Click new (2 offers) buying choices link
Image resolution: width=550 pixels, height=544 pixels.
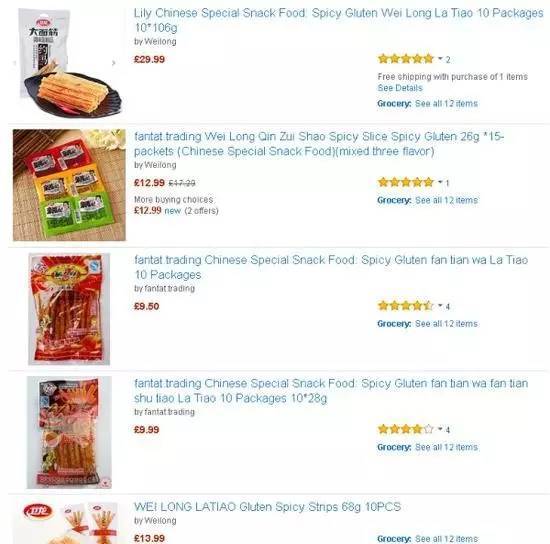pos(192,211)
